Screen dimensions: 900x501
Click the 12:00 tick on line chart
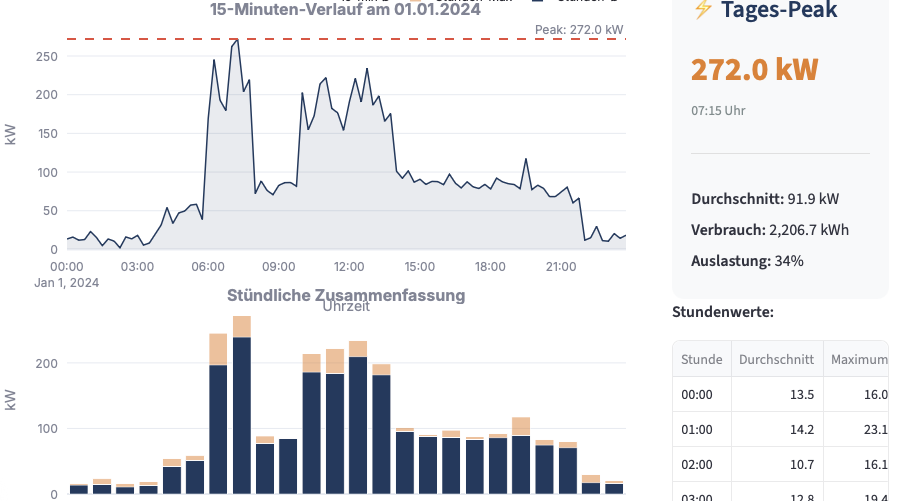[x=349, y=267]
